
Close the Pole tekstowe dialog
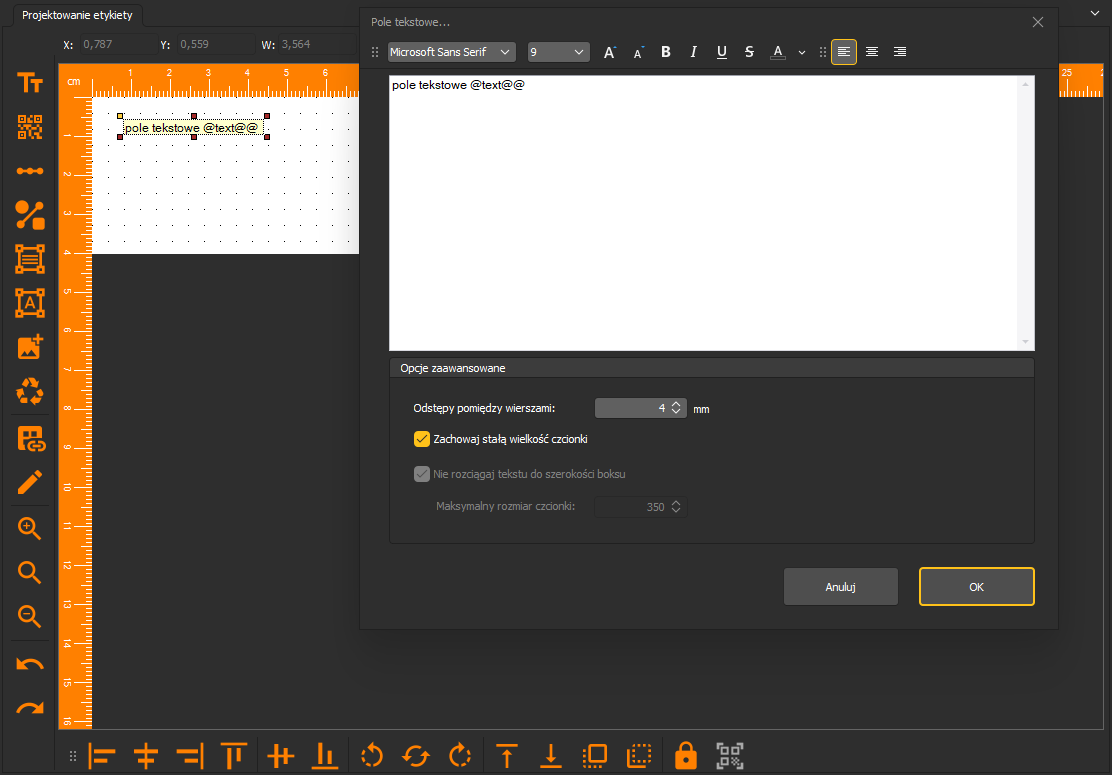tap(1038, 22)
